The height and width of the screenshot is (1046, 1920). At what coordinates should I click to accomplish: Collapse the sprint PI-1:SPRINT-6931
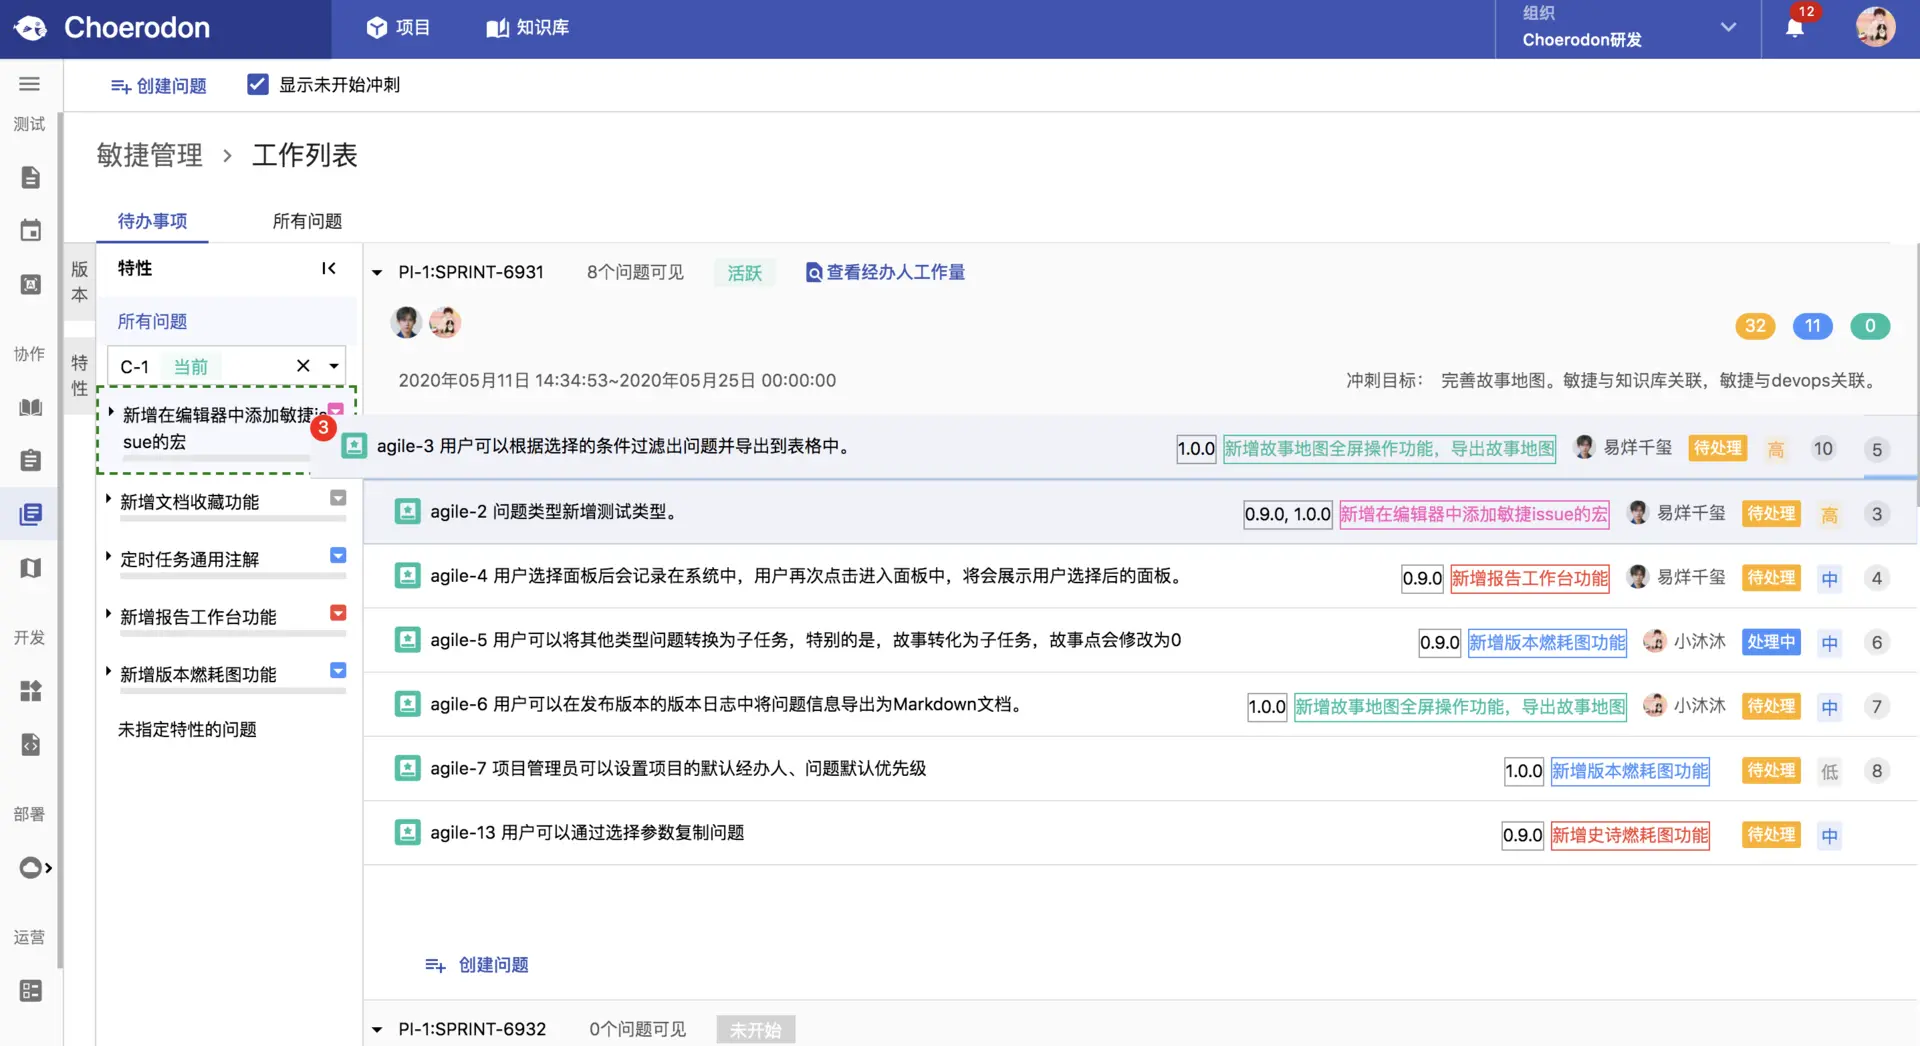tap(376, 272)
